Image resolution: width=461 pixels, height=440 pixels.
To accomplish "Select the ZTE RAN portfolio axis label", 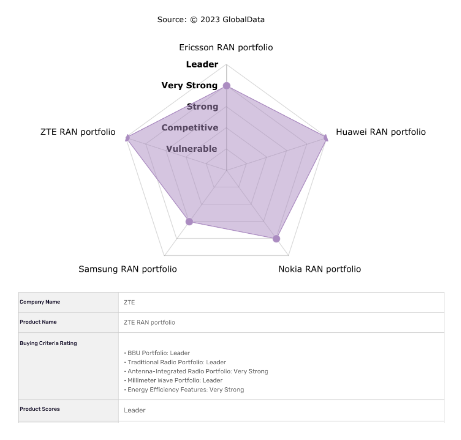I will coord(78,132).
